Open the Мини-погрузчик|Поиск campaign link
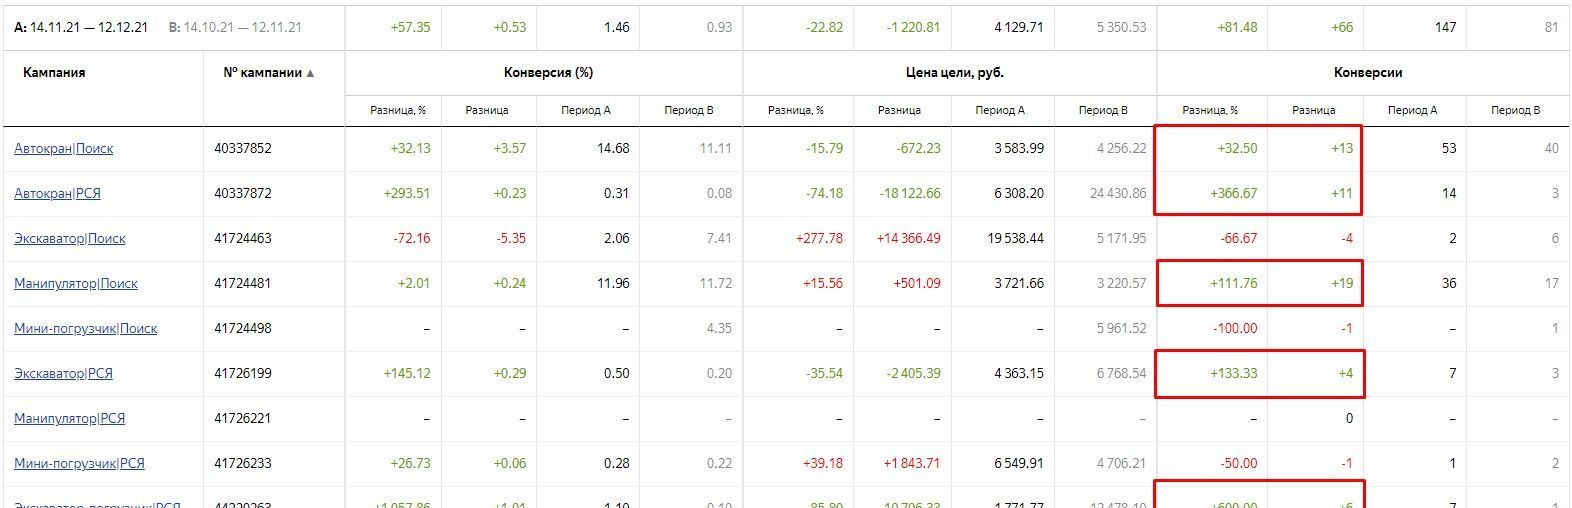This screenshot has height=508, width=1572. coord(86,328)
